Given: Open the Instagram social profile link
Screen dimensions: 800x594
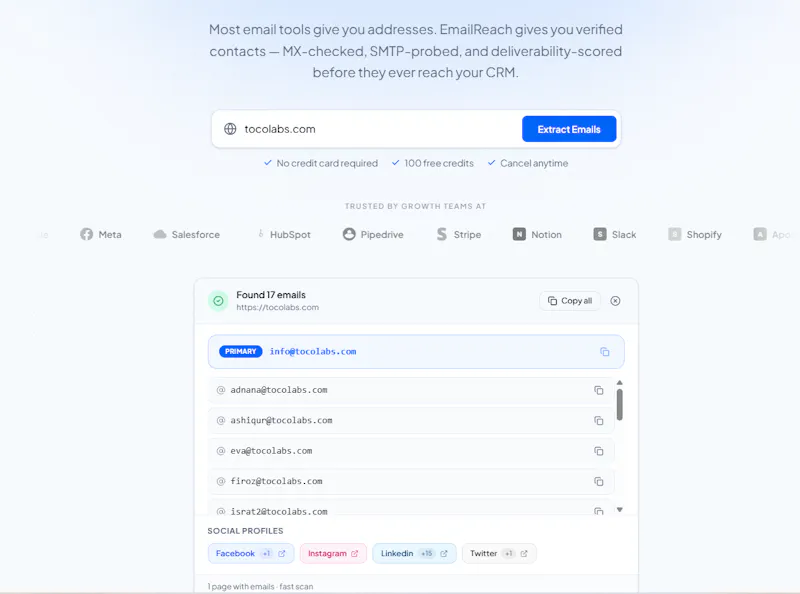Looking at the screenshot, I should click(333, 554).
